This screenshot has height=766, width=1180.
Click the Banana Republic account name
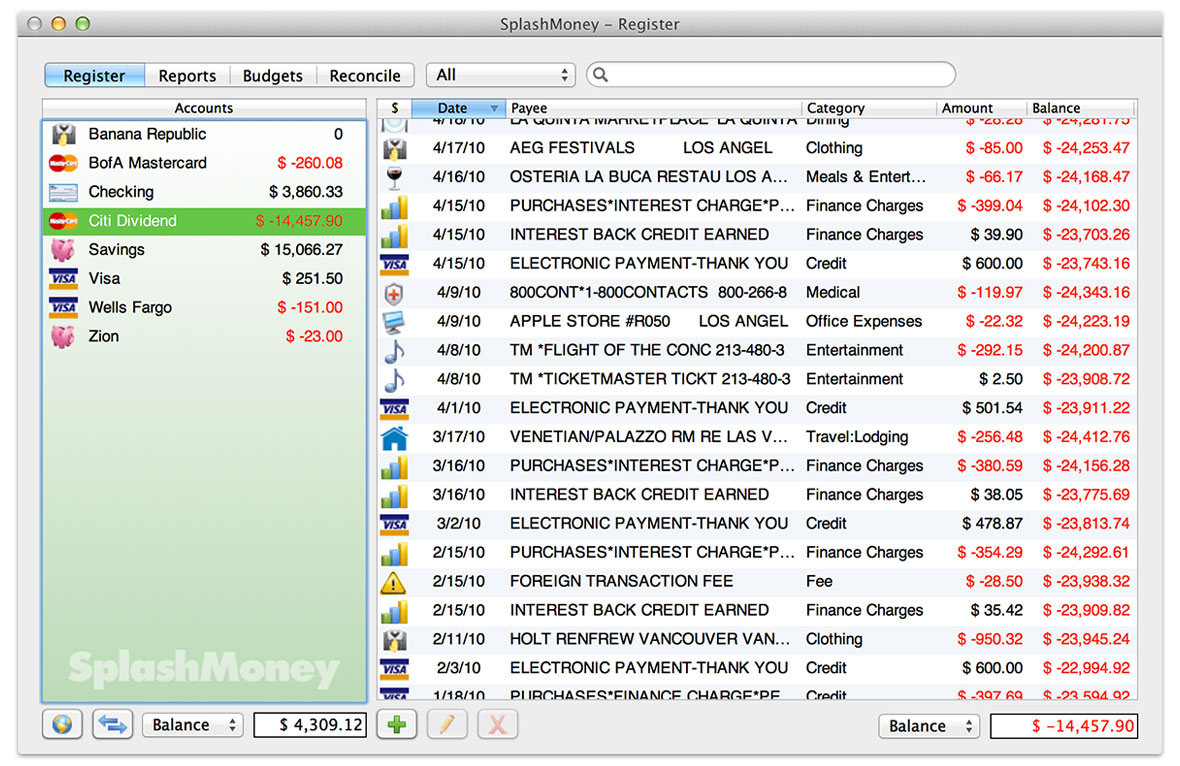(x=148, y=135)
